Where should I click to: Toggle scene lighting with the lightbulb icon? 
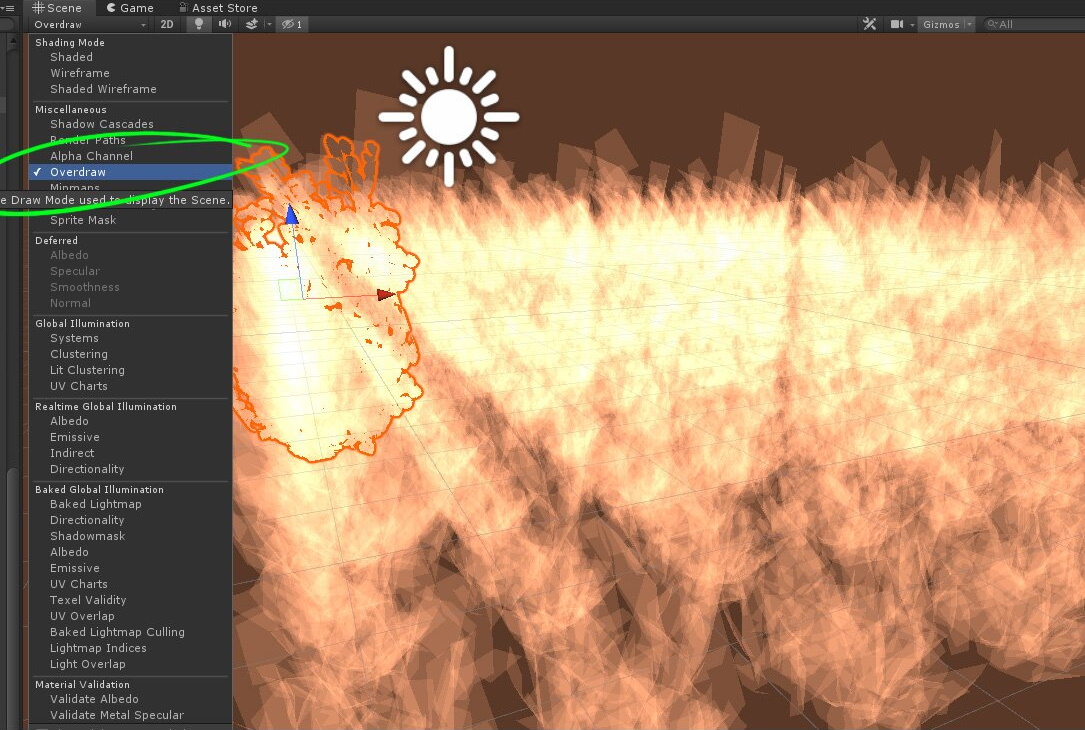[x=197, y=24]
